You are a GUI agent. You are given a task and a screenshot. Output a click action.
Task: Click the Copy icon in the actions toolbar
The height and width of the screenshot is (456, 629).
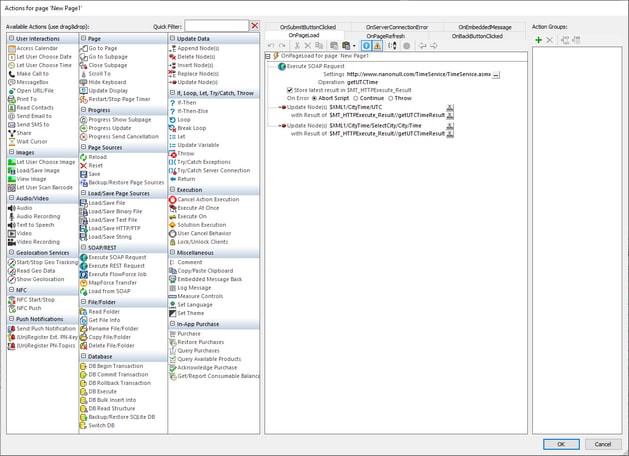(319, 46)
